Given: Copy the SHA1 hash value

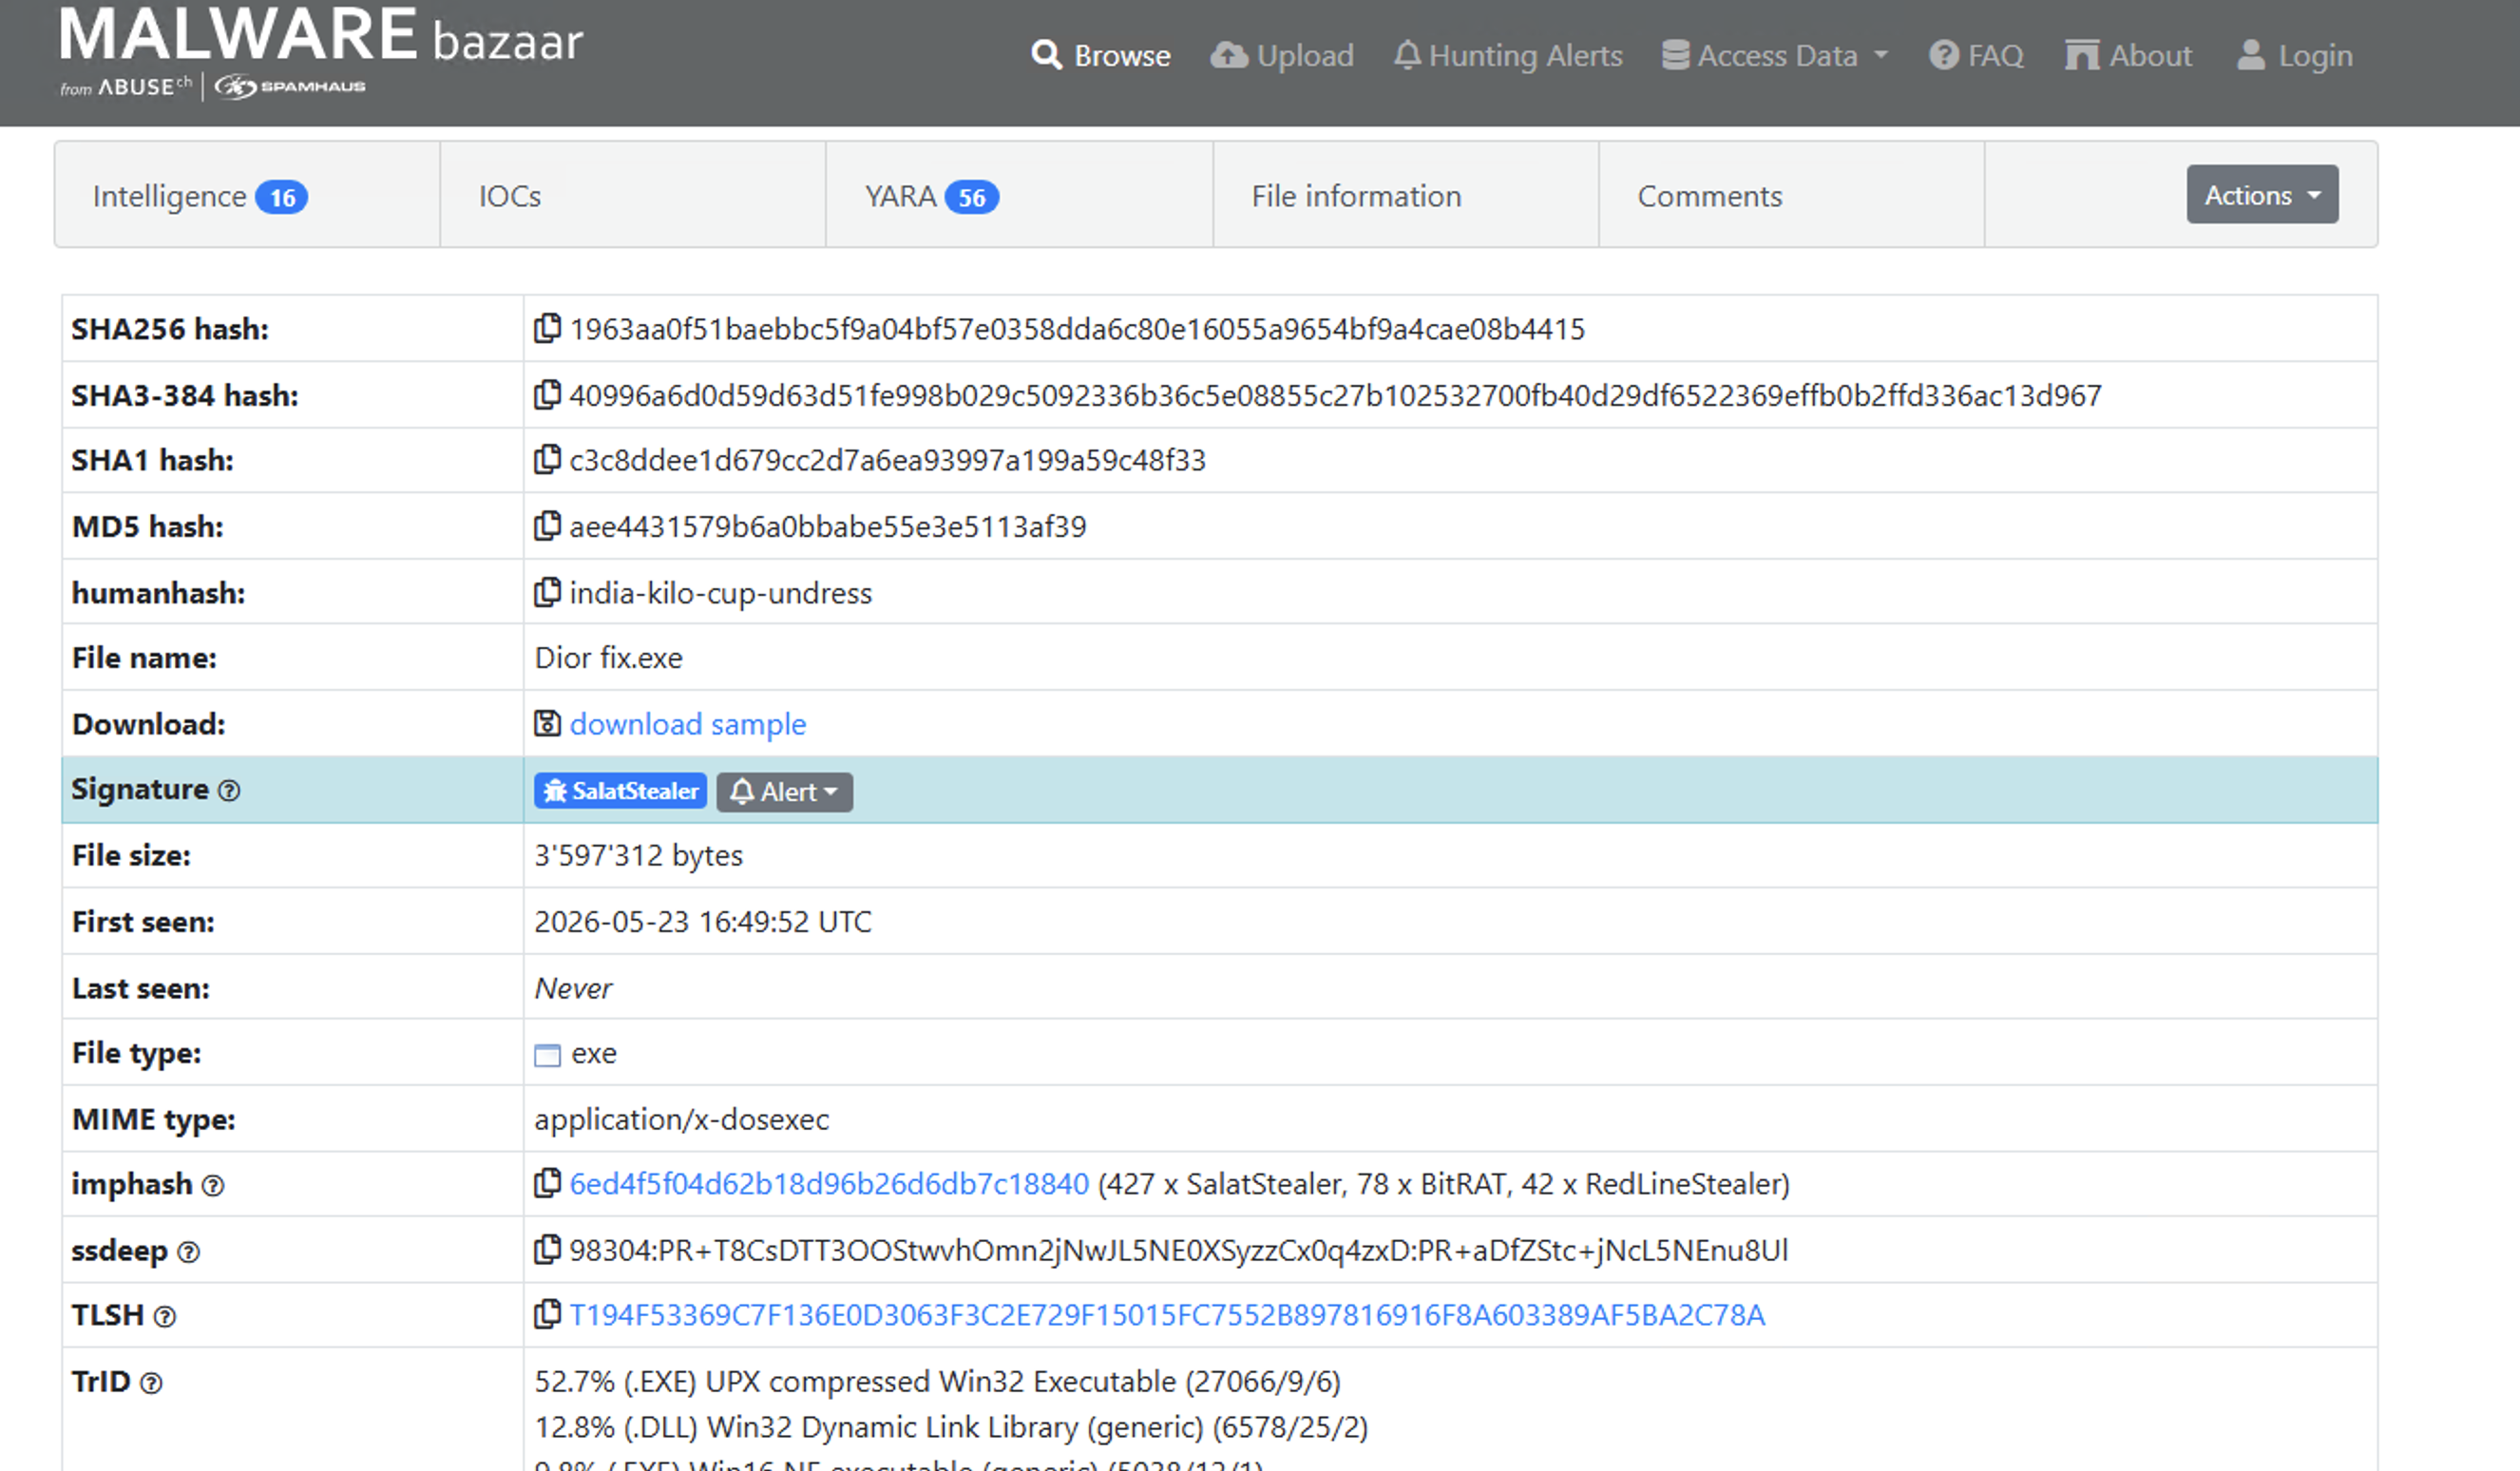Looking at the screenshot, I should [x=547, y=459].
